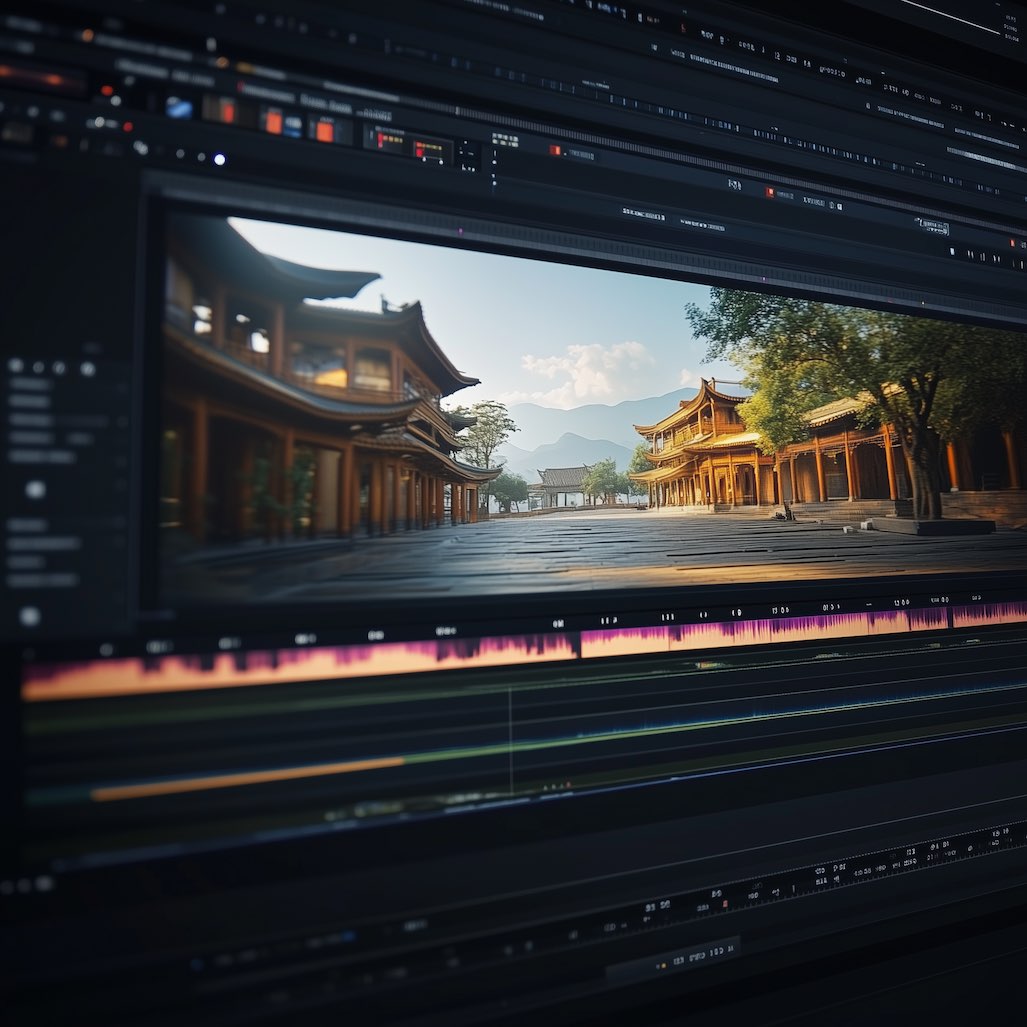The image size is (1027, 1027).
Task: Click the vertical playhead line in the timeline
Action: (510, 740)
